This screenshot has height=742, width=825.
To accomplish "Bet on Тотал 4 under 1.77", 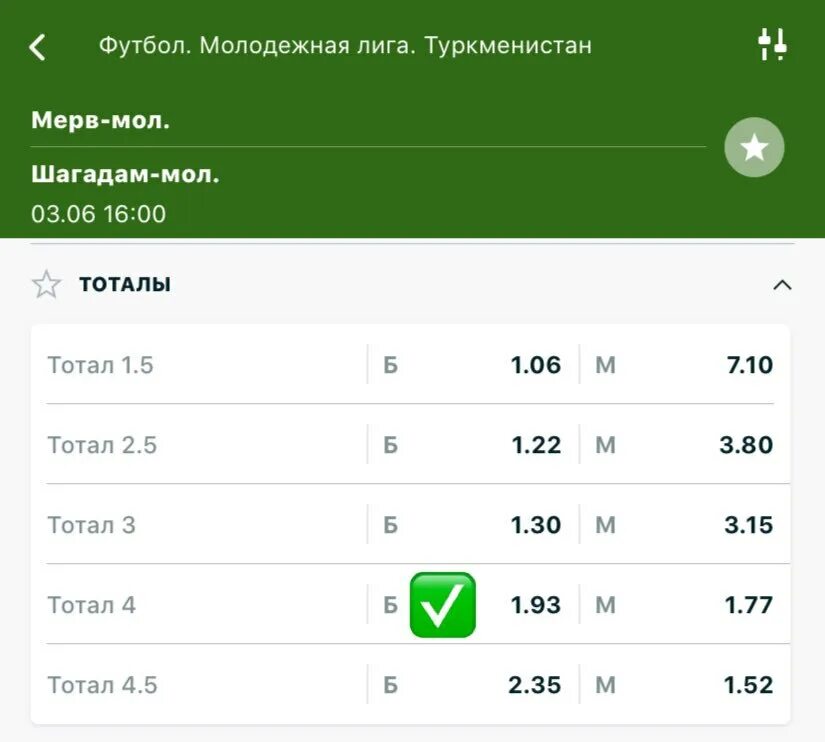I will tap(684, 605).
